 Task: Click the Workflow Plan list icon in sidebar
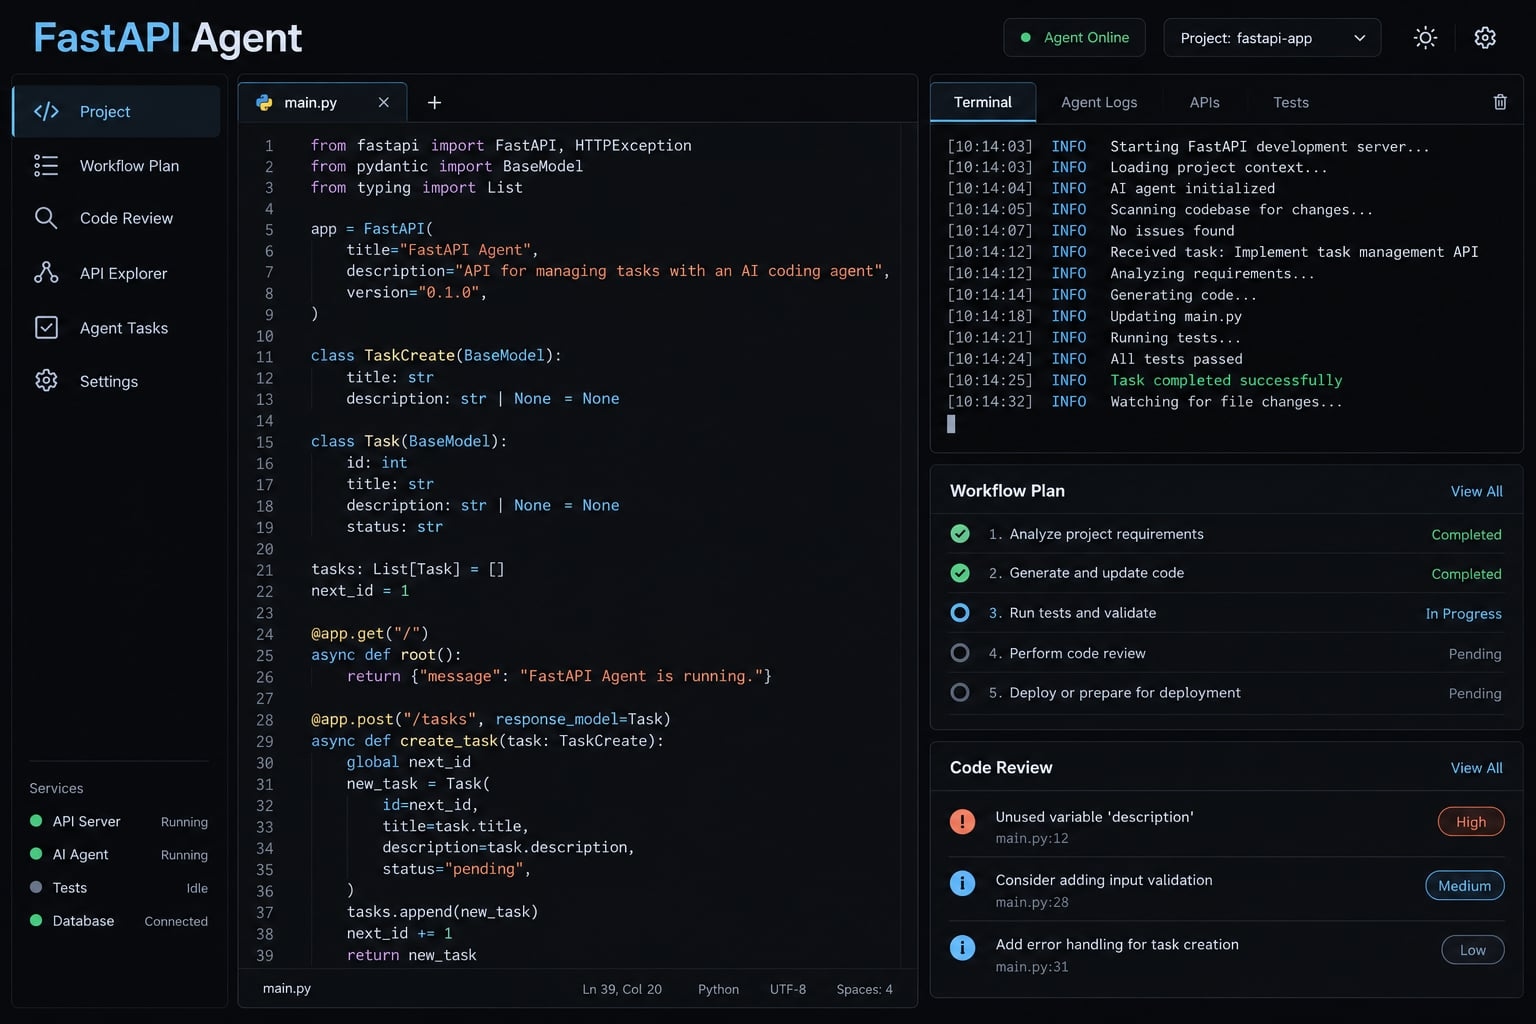[46, 165]
